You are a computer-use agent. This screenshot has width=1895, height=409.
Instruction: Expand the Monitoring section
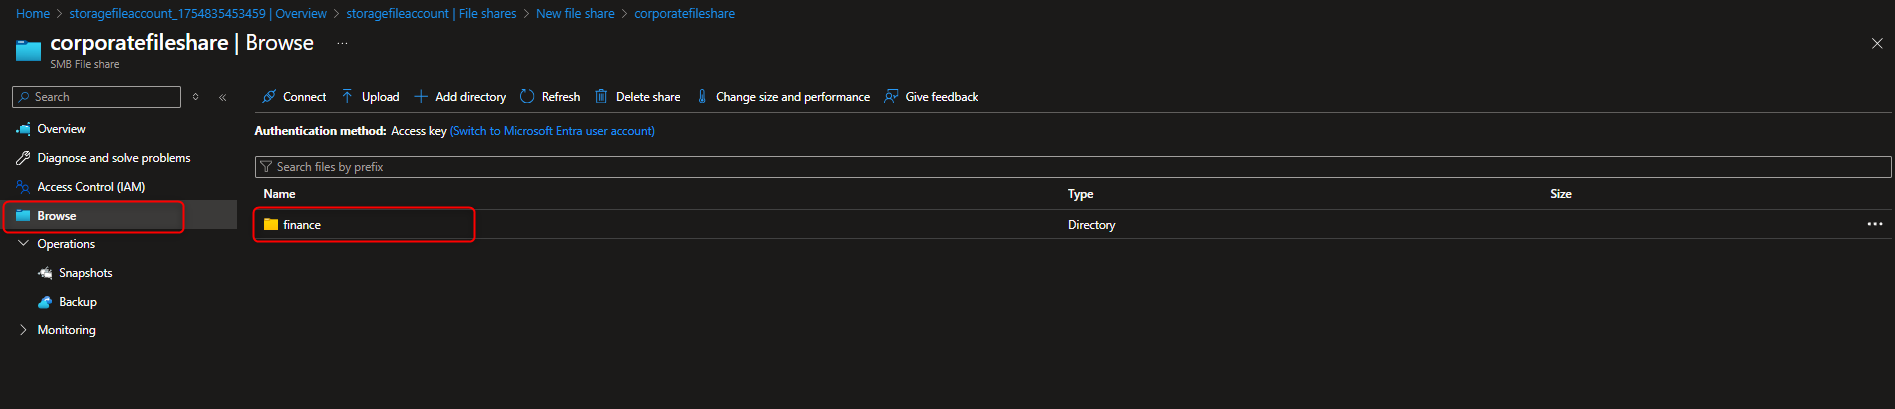pos(23,330)
